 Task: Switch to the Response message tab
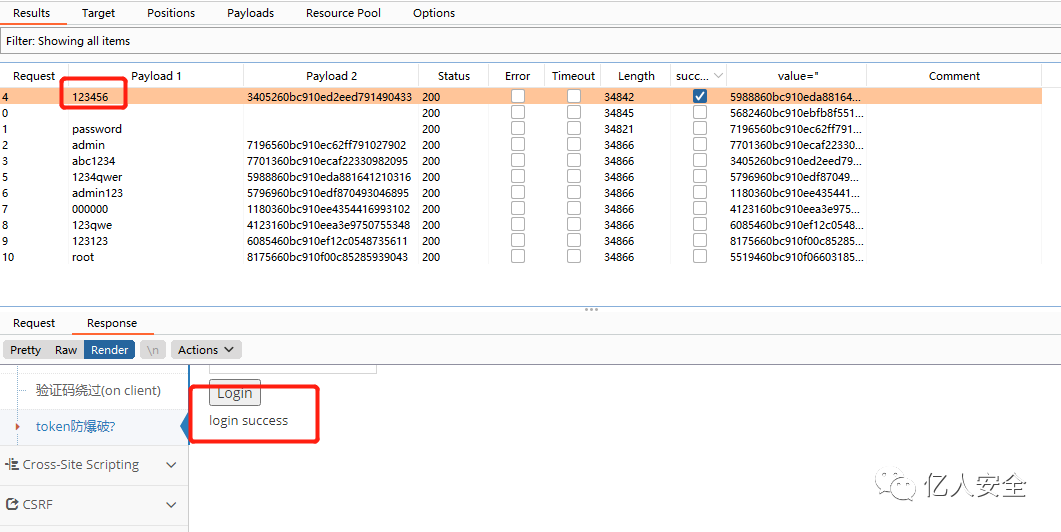coord(112,323)
